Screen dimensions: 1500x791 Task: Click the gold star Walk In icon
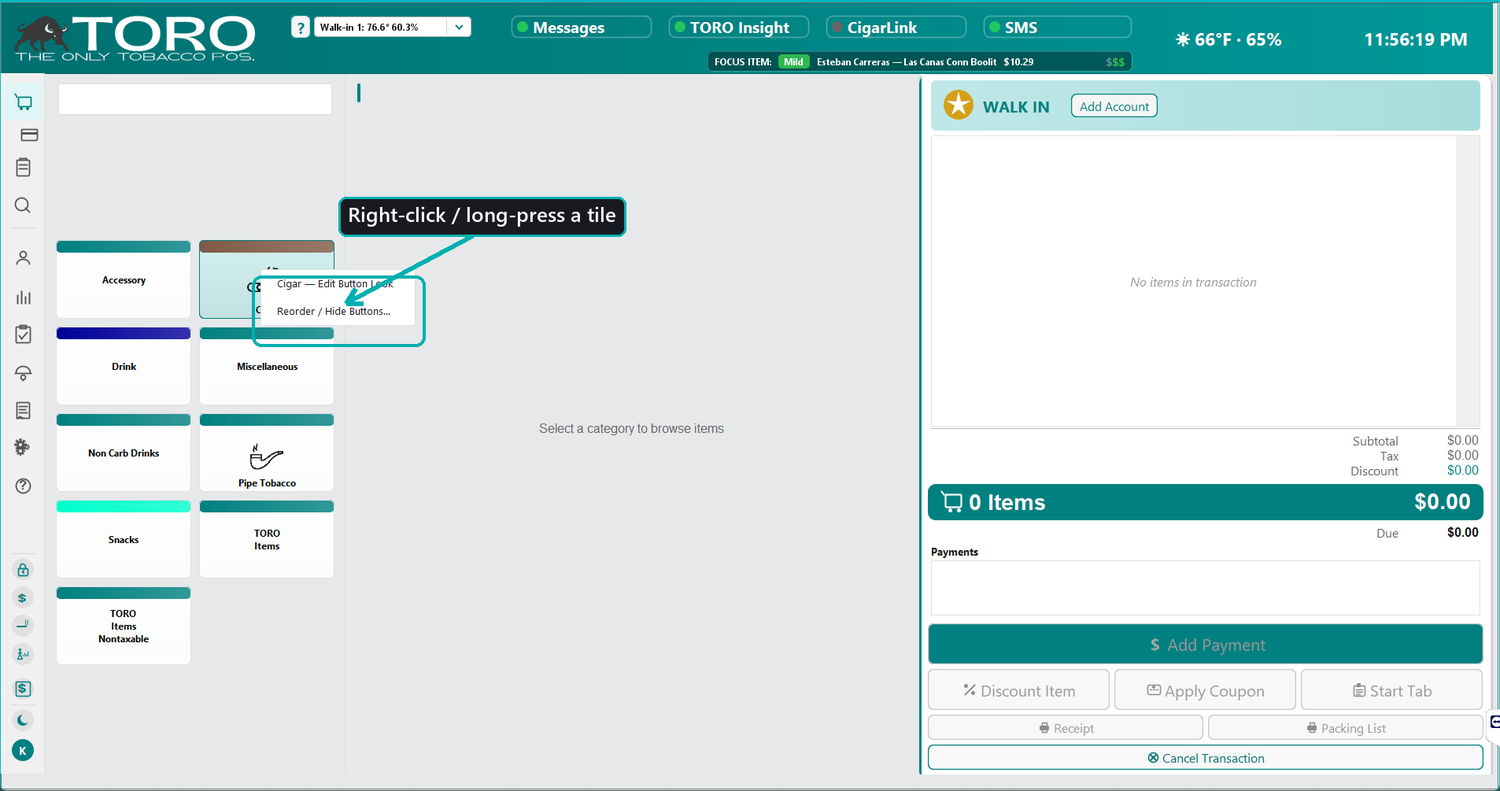959,105
